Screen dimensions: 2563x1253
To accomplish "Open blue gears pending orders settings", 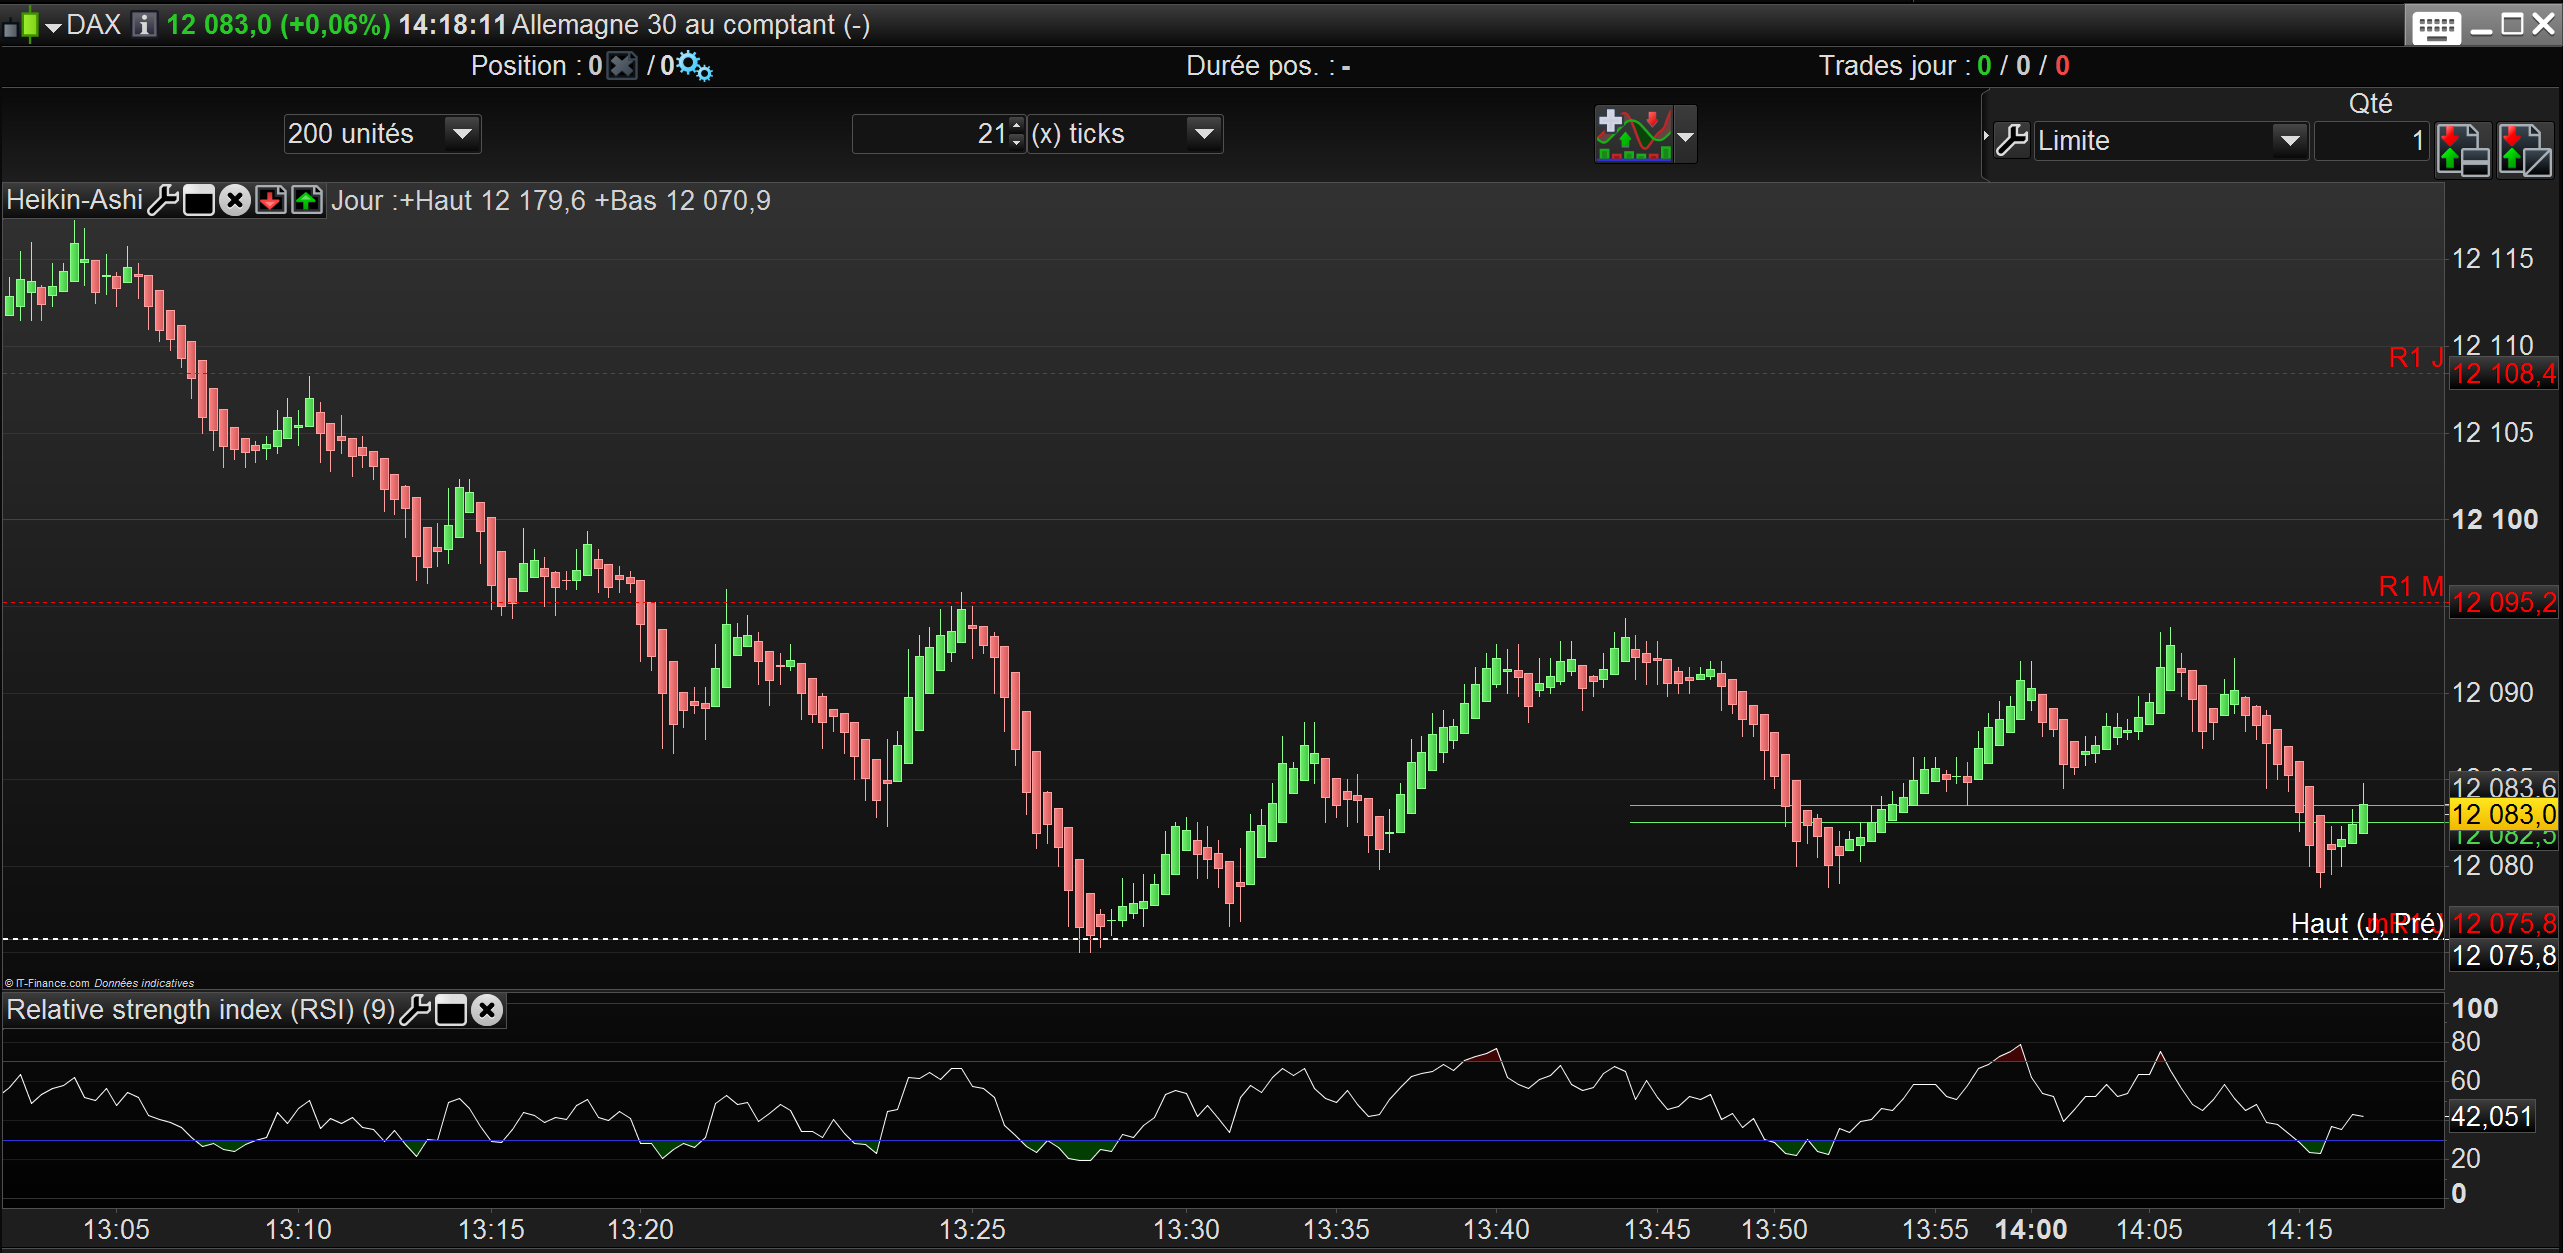I will tap(694, 67).
